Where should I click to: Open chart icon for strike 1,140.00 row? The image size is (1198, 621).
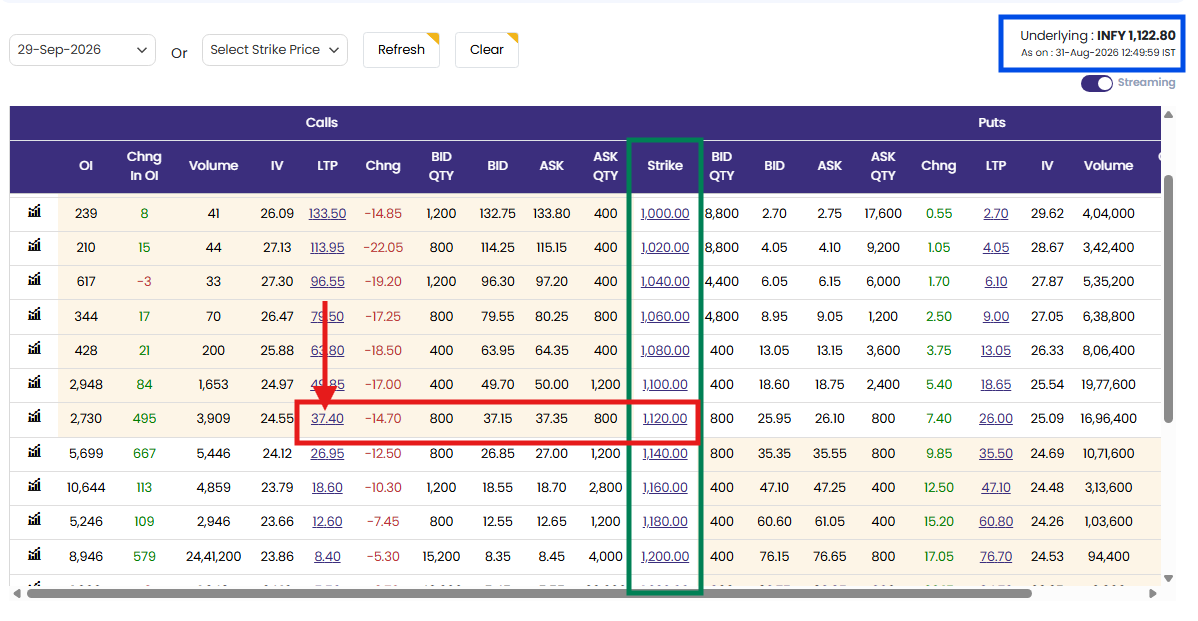[34, 451]
